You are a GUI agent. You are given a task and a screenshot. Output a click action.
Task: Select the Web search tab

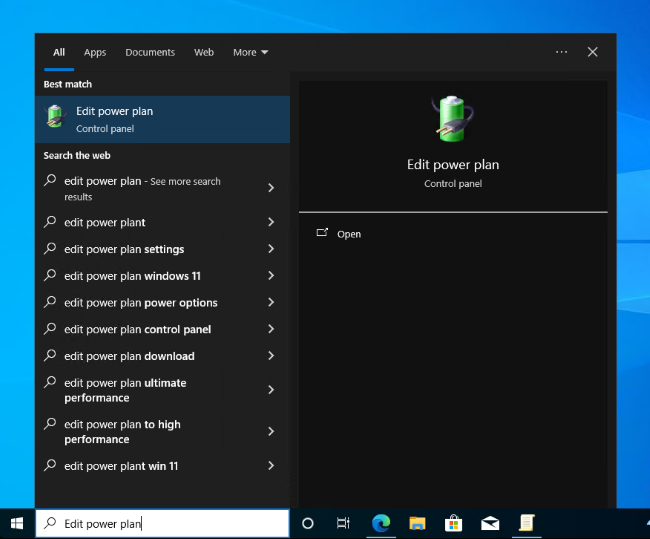204,52
